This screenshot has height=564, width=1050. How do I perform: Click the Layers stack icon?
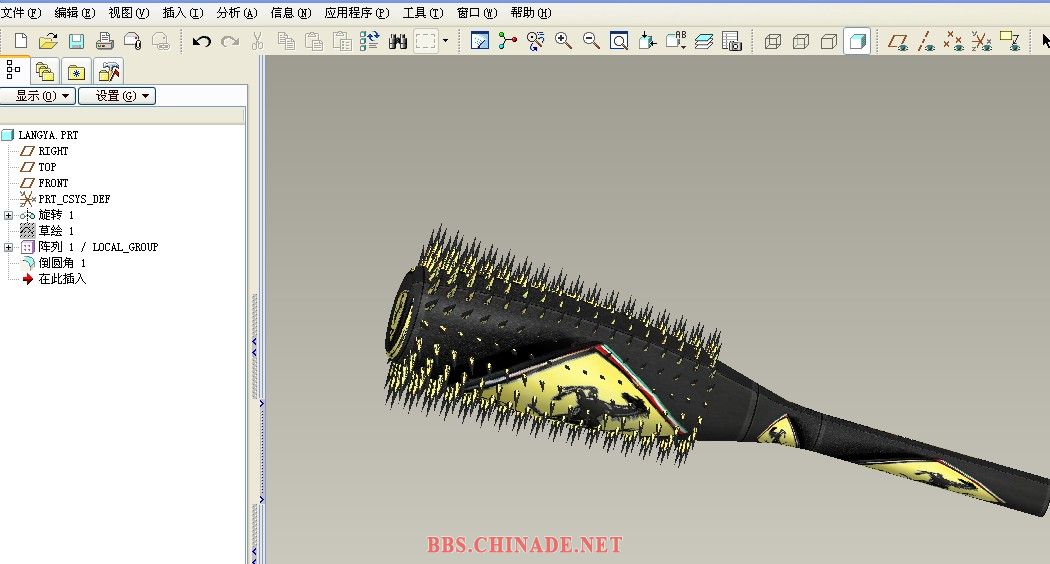(x=705, y=41)
